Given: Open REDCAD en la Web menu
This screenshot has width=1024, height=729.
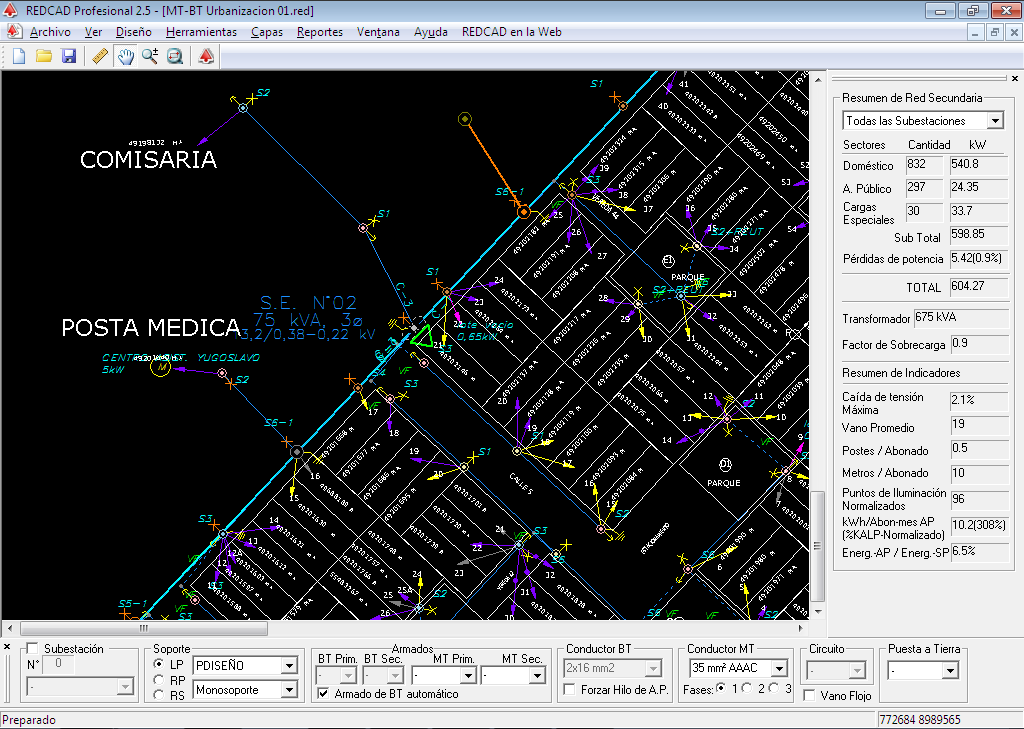Looking at the screenshot, I should (x=511, y=32).
